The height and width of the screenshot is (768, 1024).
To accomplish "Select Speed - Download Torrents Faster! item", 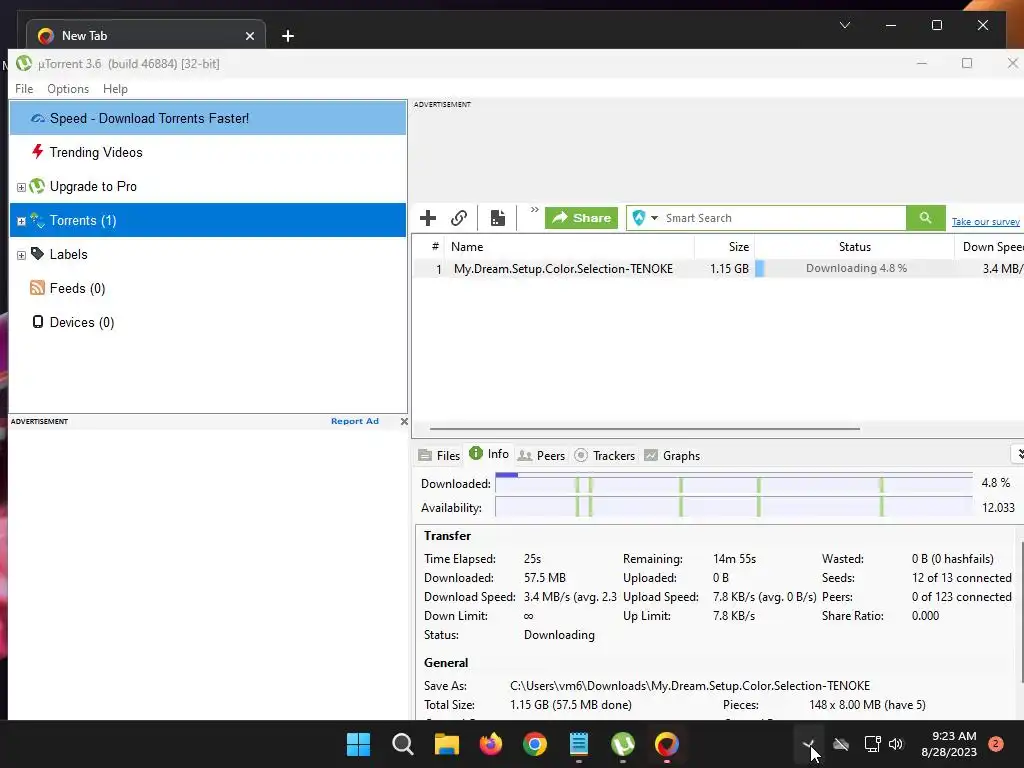I will tap(208, 118).
